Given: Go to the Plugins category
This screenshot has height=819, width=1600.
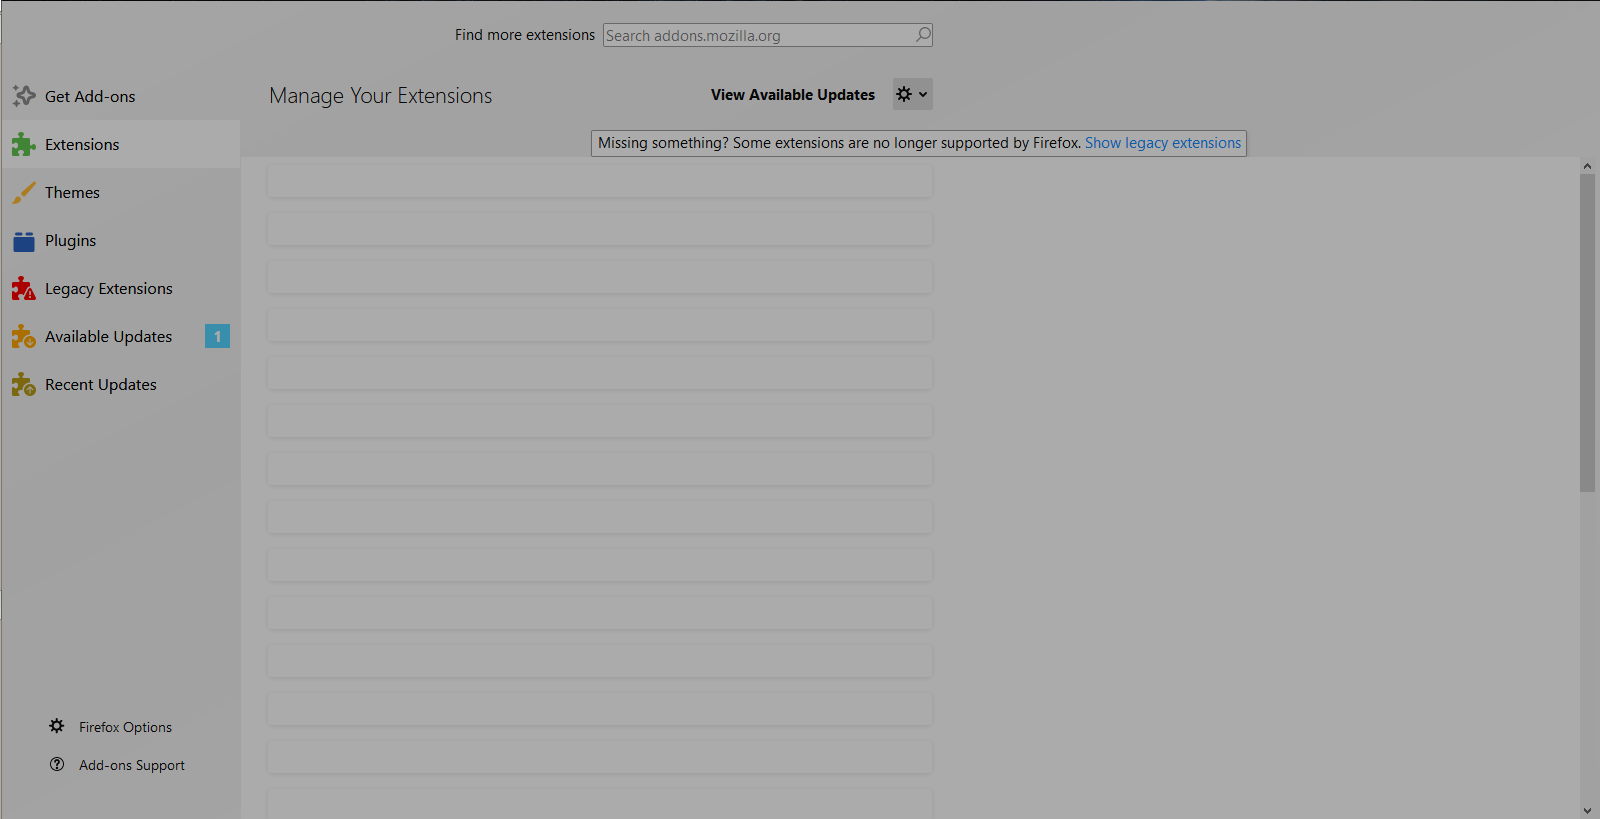Looking at the screenshot, I should [120, 240].
